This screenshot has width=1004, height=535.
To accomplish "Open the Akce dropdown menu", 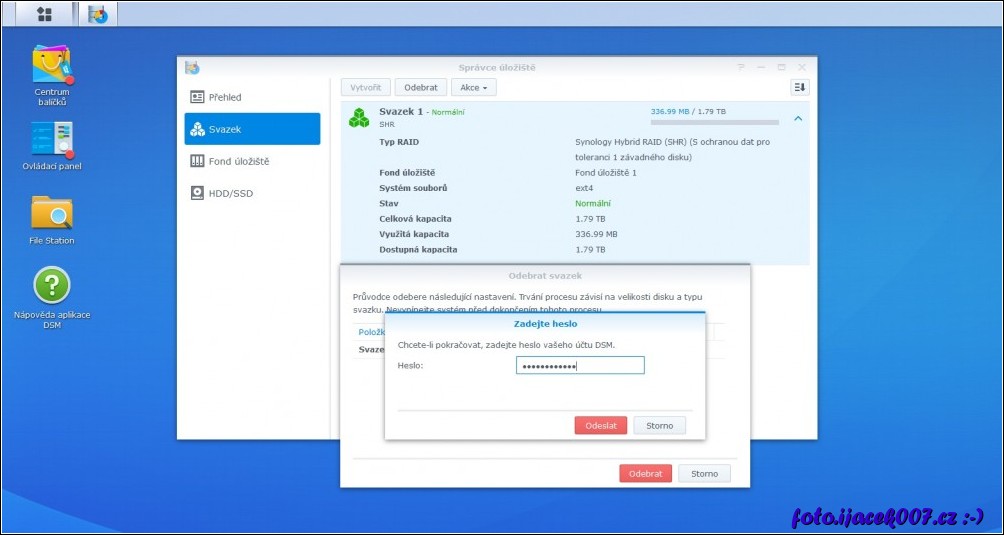I will (x=473, y=88).
